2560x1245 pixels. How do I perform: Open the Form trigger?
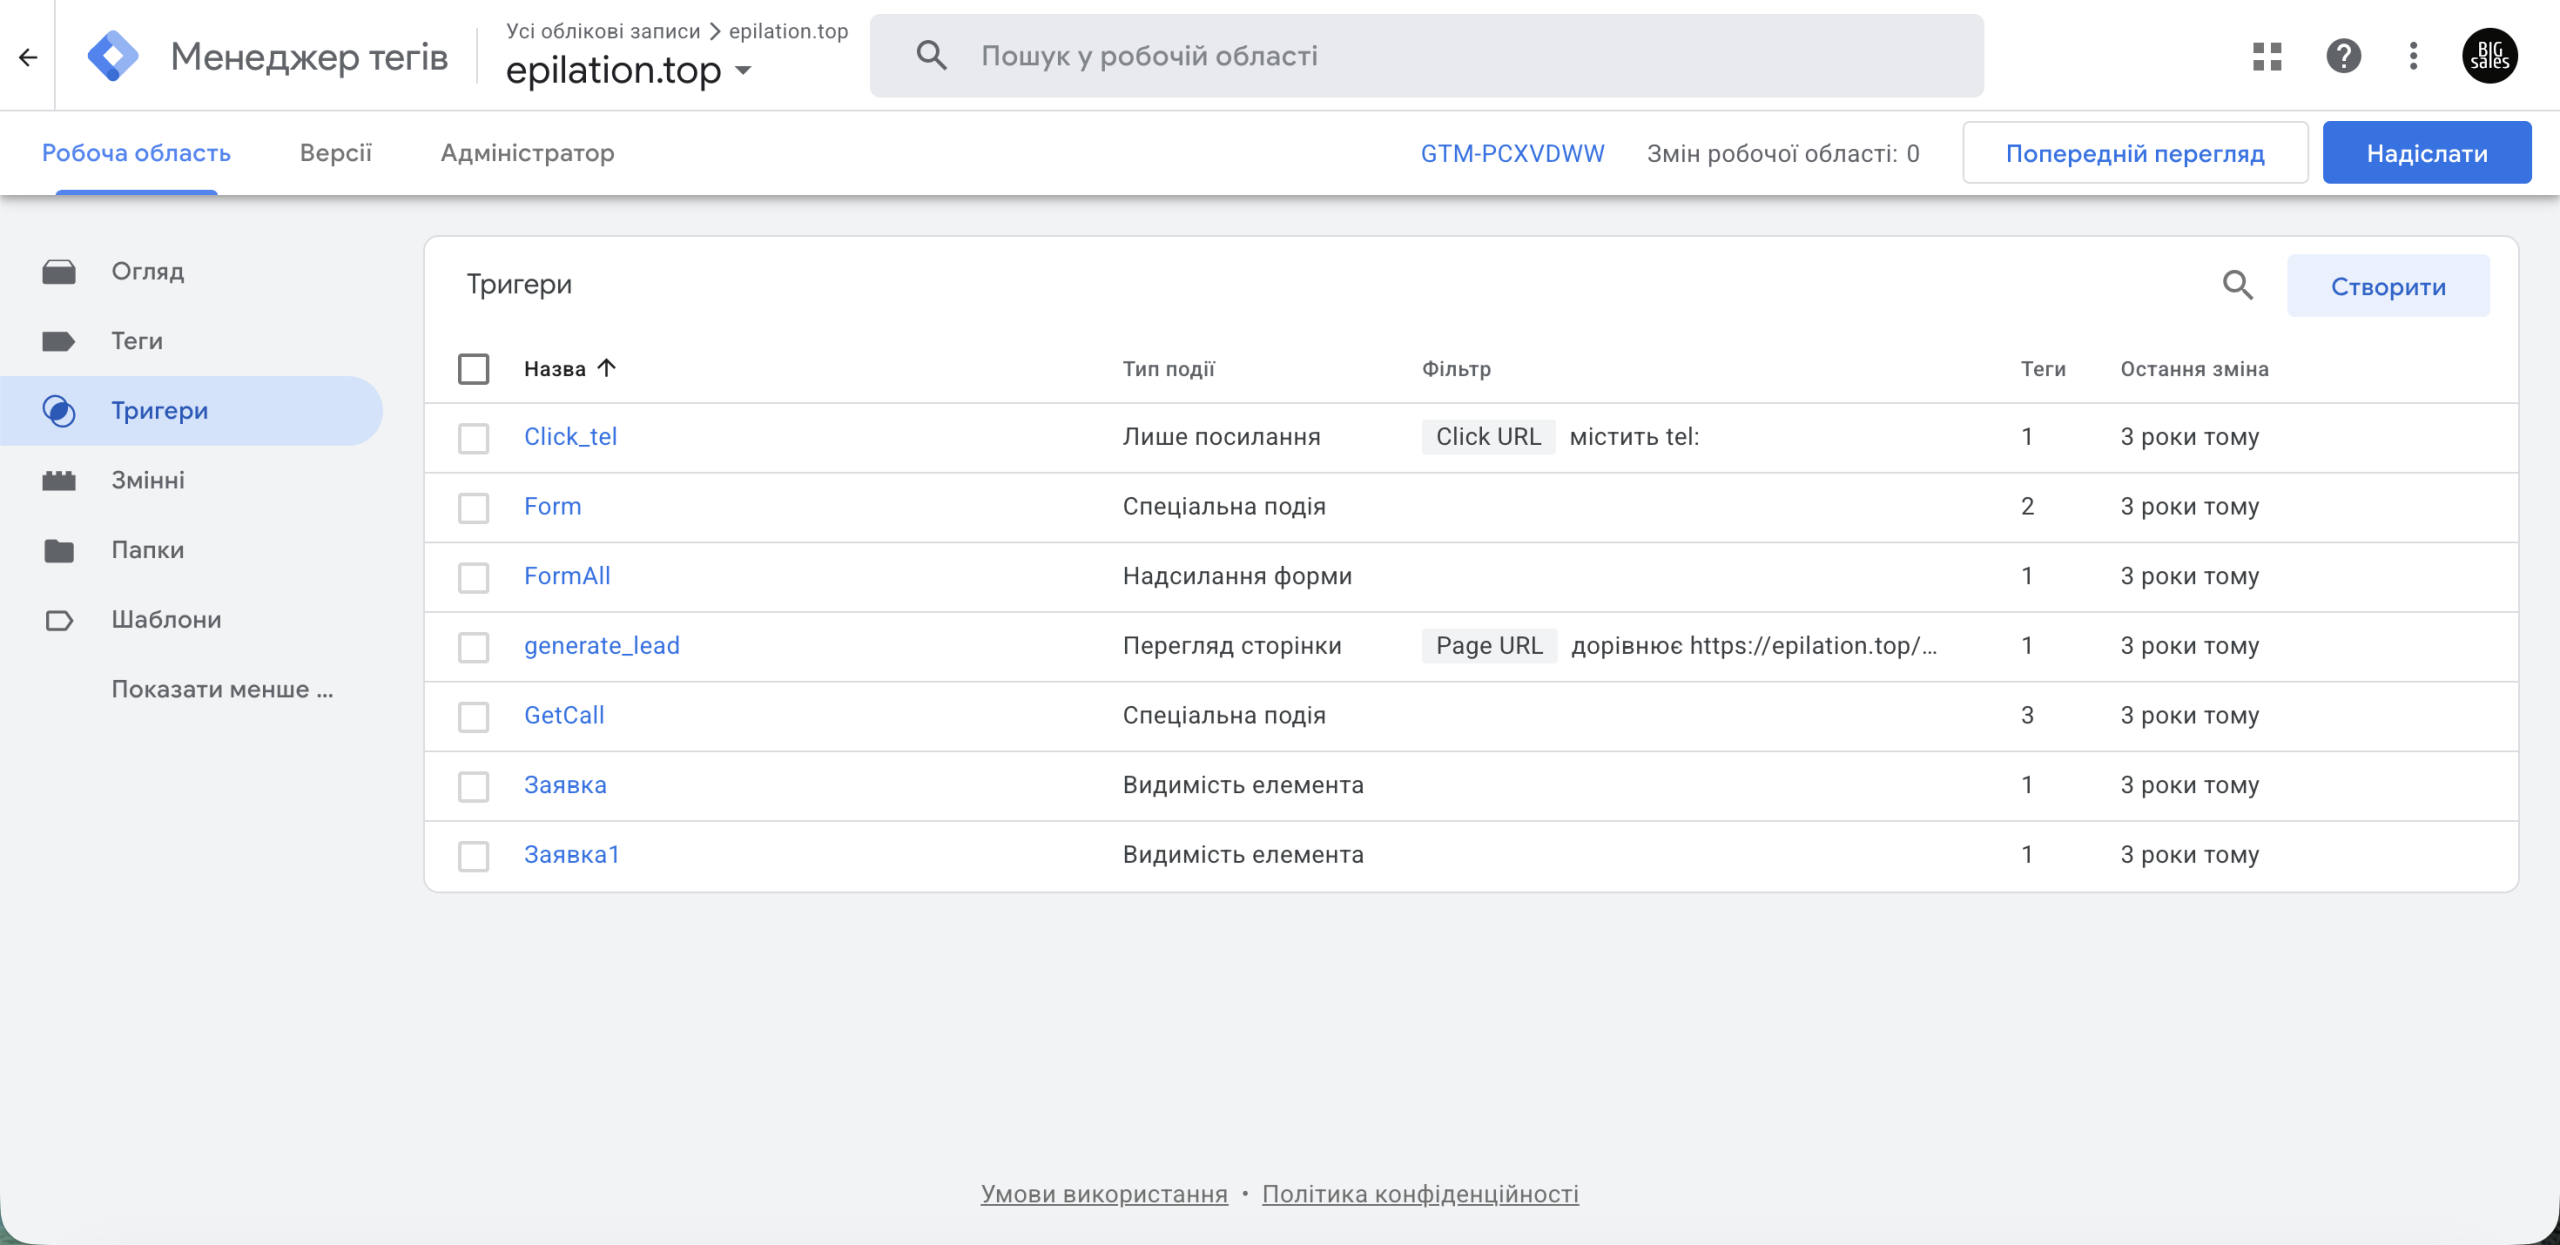[x=552, y=507]
